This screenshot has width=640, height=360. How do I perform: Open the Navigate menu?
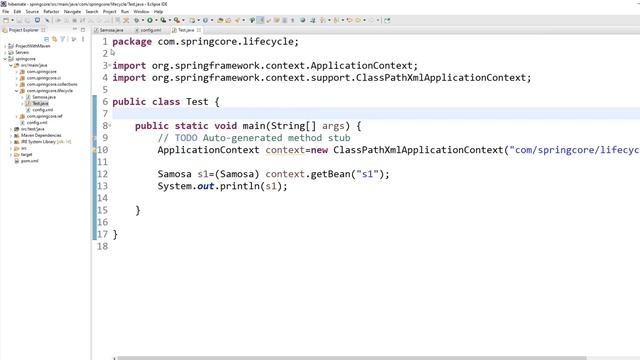[72, 12]
